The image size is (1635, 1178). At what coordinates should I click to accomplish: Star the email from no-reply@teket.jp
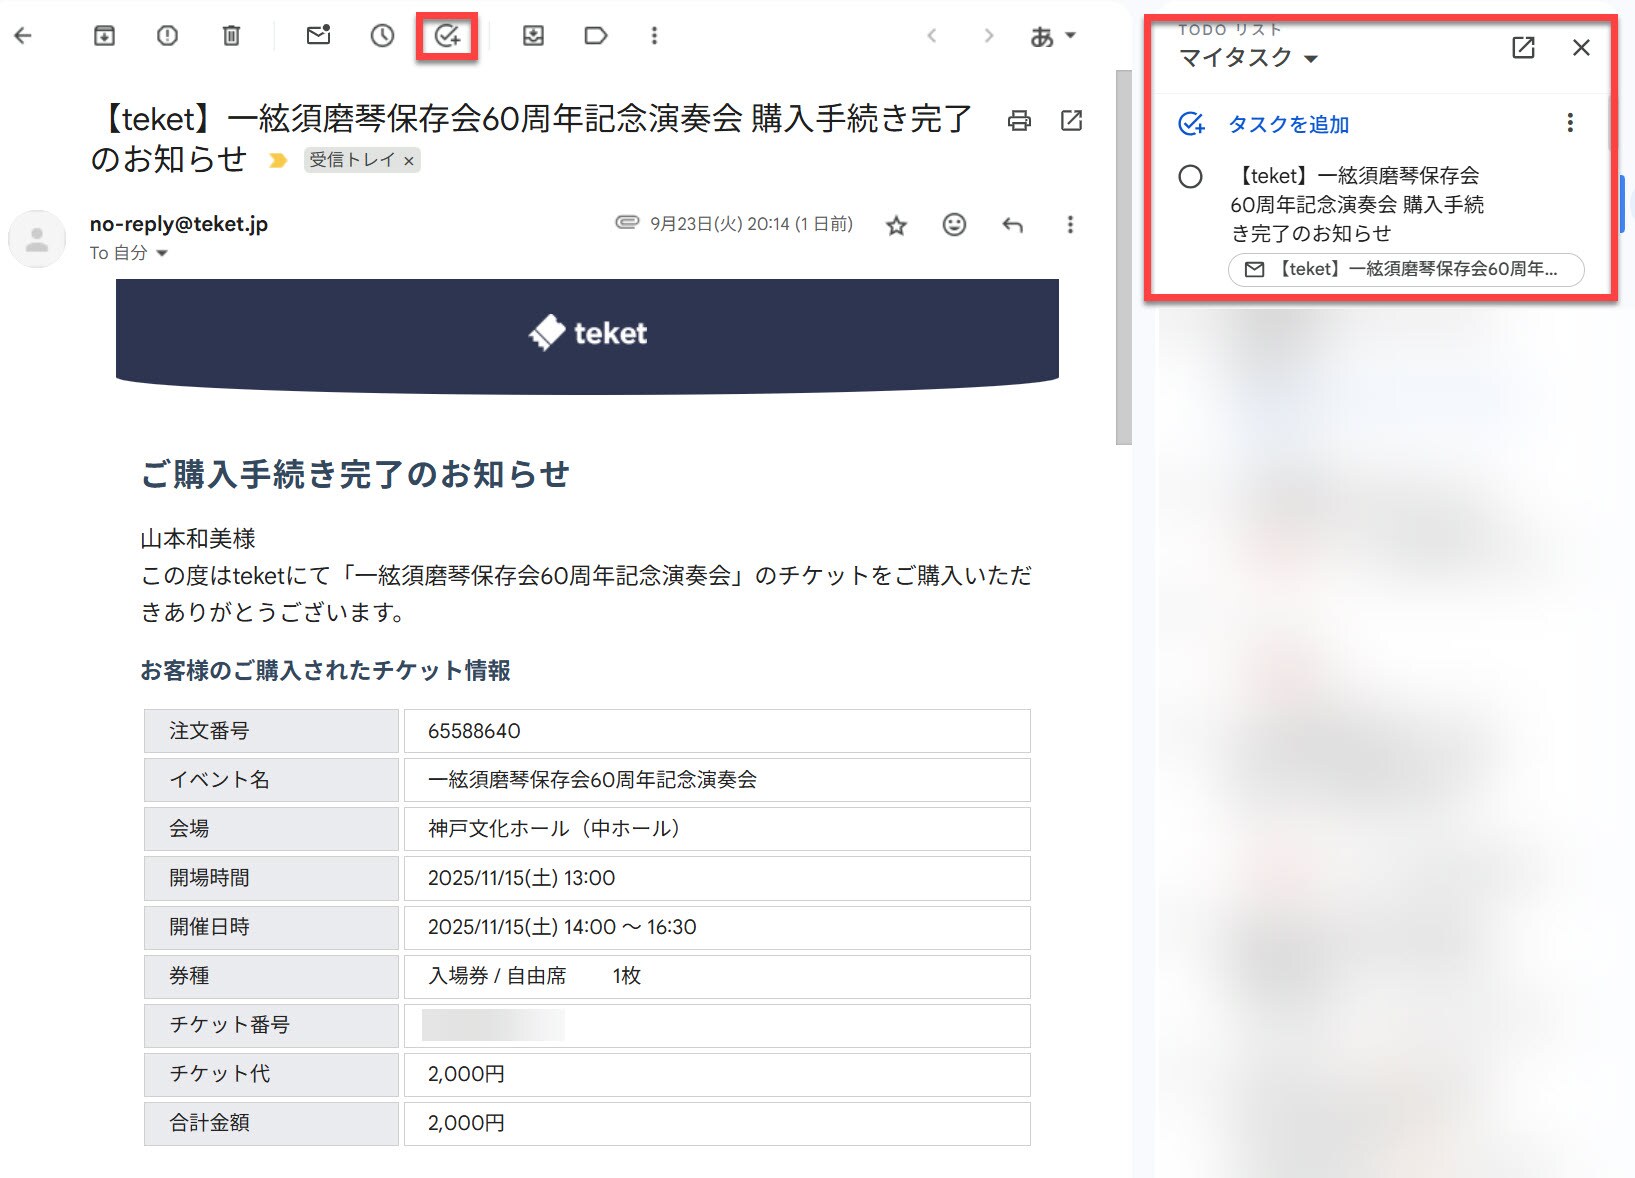coord(896,225)
